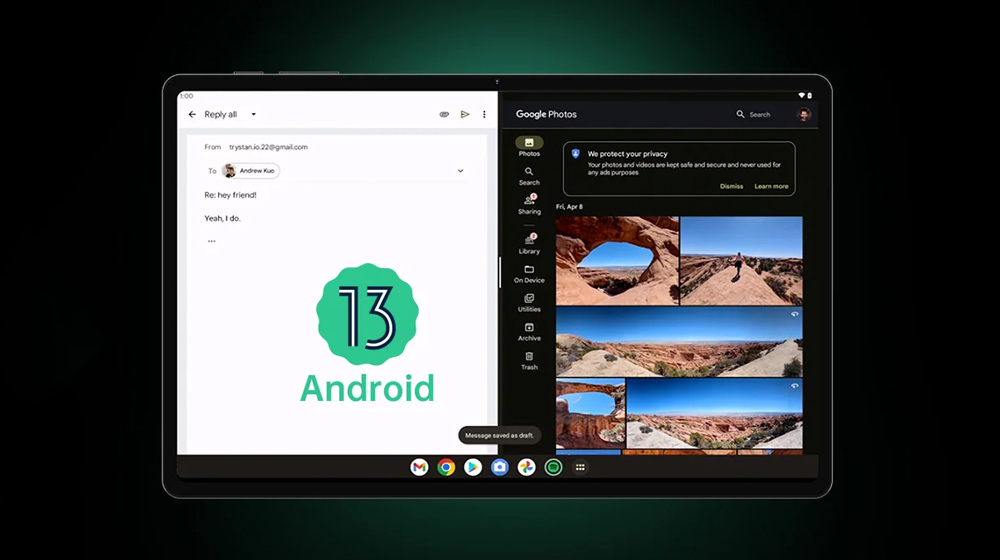Click the Google Photos search field
The height and width of the screenshot is (560, 1000).
pos(754,115)
